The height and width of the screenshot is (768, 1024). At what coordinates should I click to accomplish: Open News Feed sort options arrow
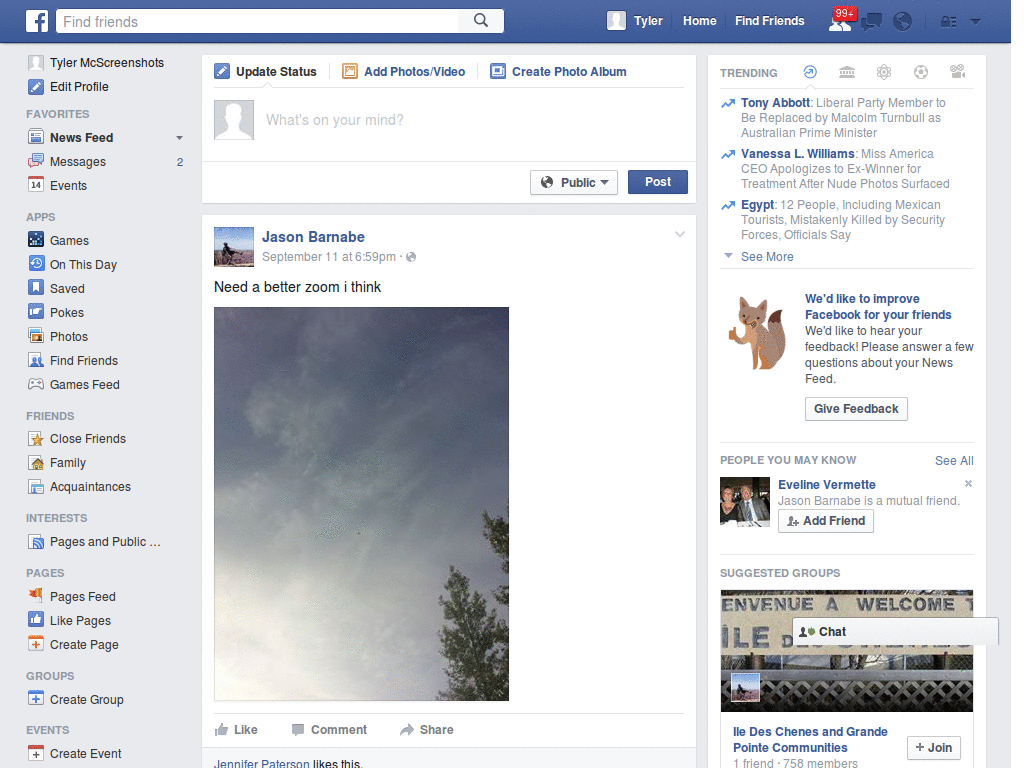tap(179, 138)
